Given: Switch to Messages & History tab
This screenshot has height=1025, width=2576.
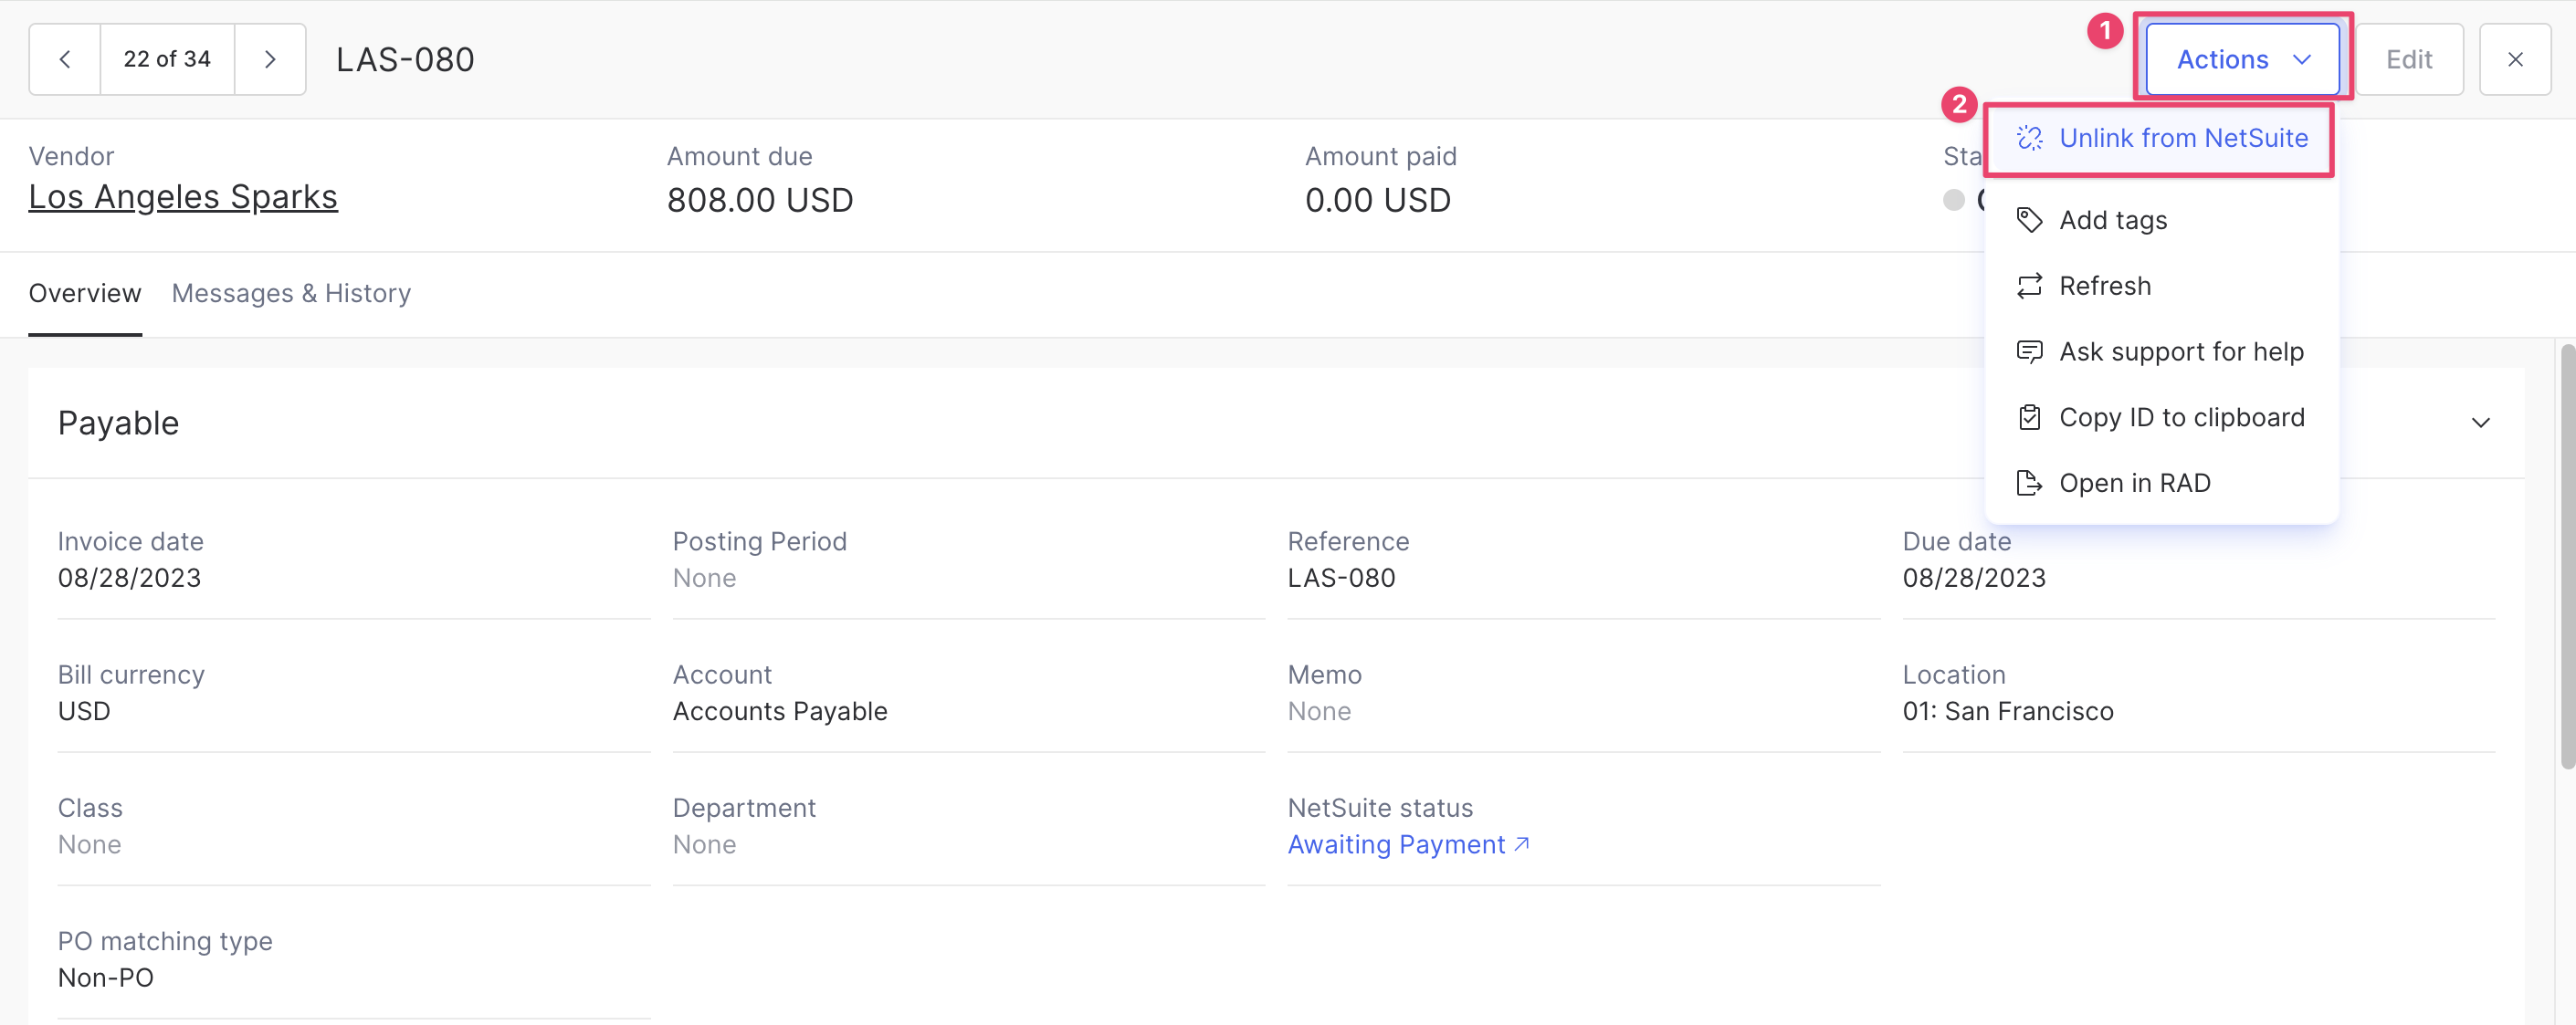Looking at the screenshot, I should coord(291,293).
